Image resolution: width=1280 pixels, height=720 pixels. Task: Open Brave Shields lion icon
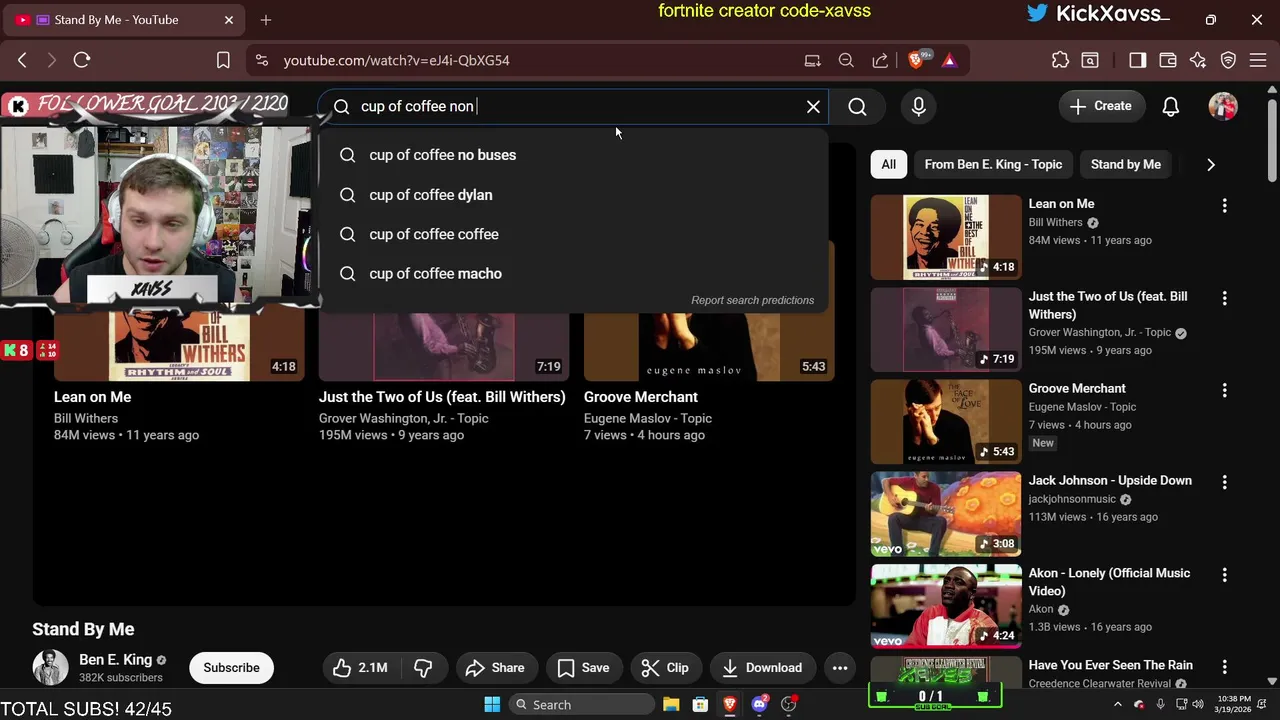tap(916, 60)
